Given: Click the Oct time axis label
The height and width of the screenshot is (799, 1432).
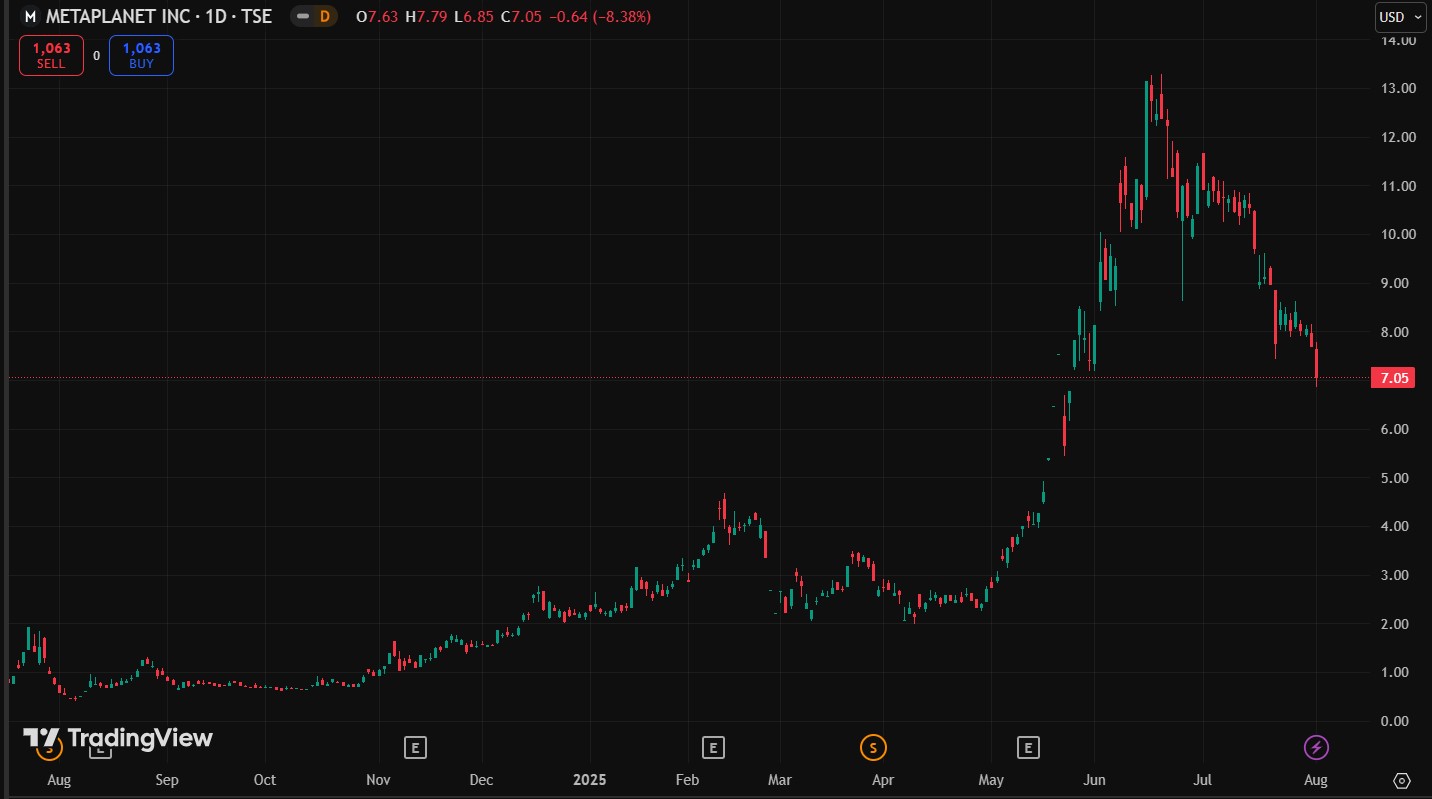Looking at the screenshot, I should coord(265,780).
